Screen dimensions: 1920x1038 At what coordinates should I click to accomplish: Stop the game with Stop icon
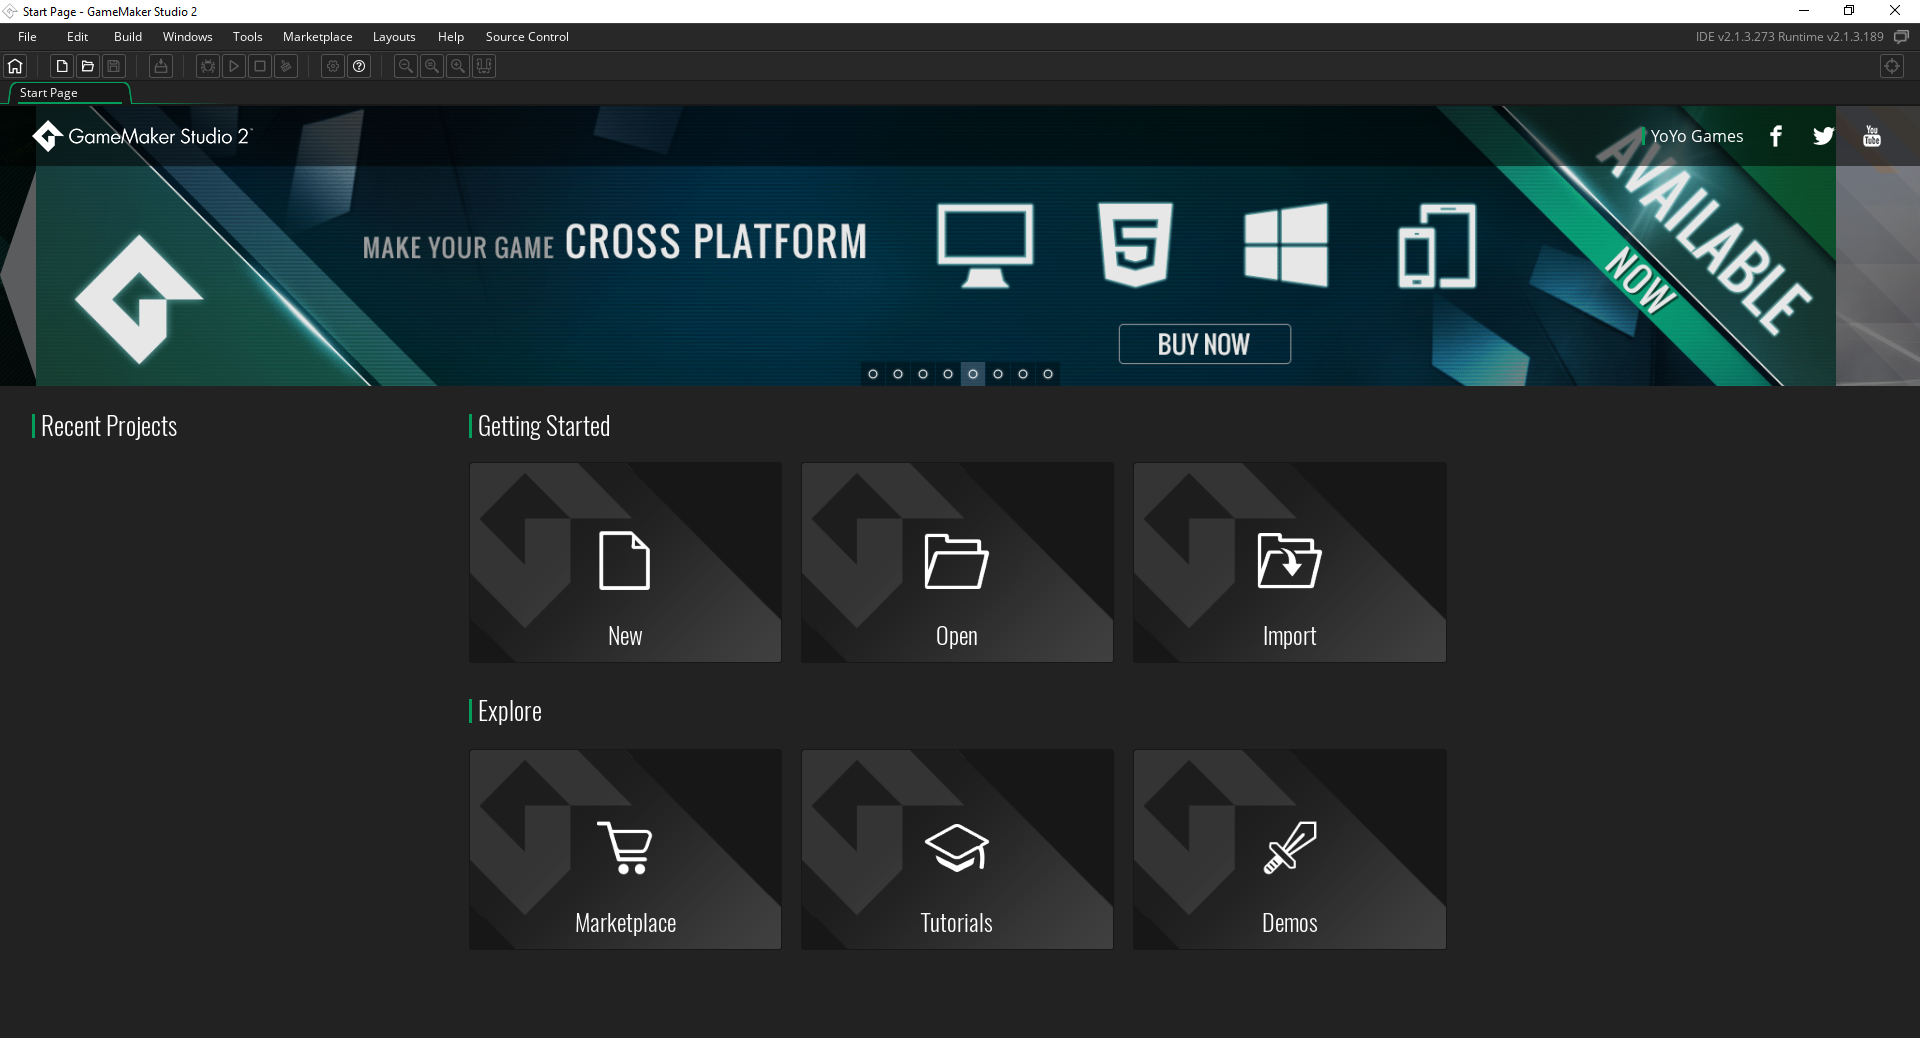click(260, 66)
